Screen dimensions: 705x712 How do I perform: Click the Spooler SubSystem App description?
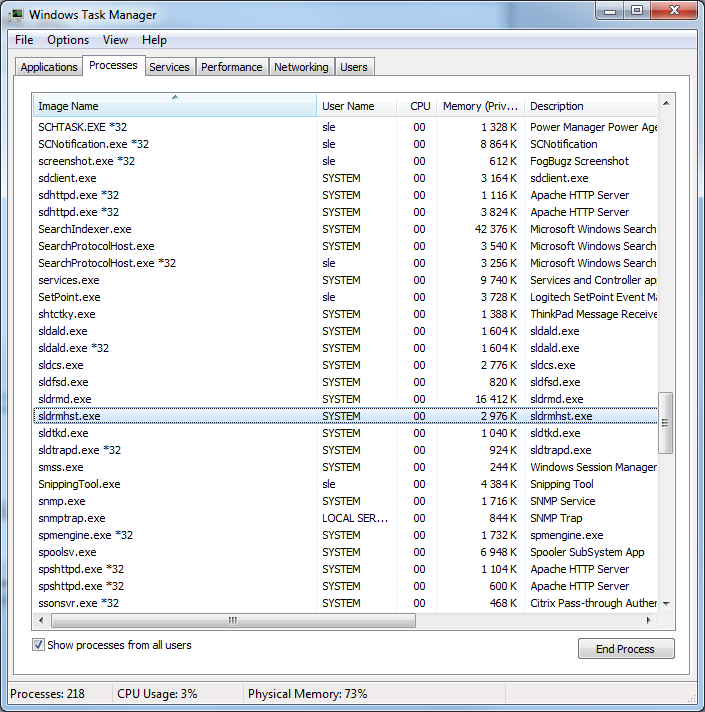587,552
